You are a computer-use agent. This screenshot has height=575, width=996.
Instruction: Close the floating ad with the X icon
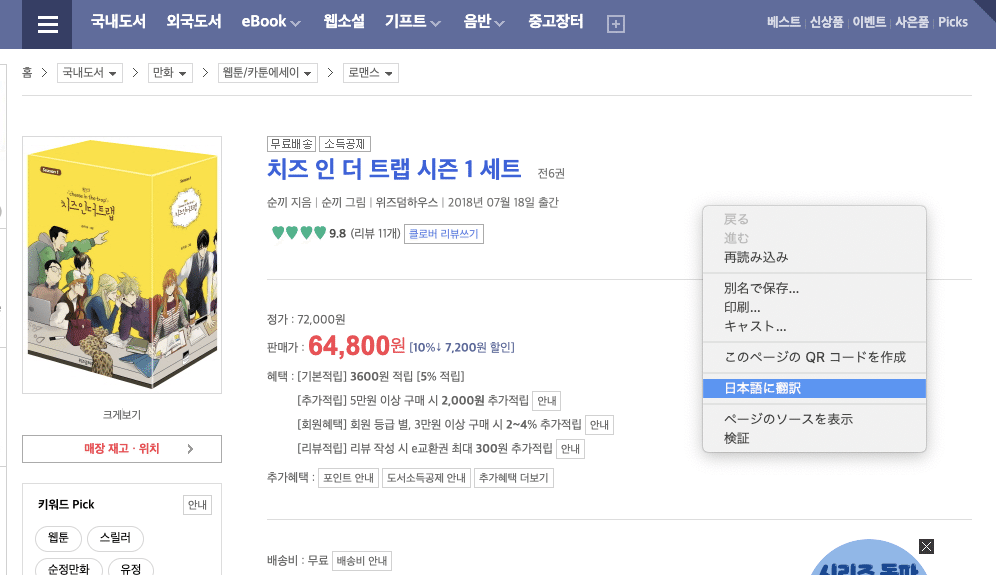926,546
